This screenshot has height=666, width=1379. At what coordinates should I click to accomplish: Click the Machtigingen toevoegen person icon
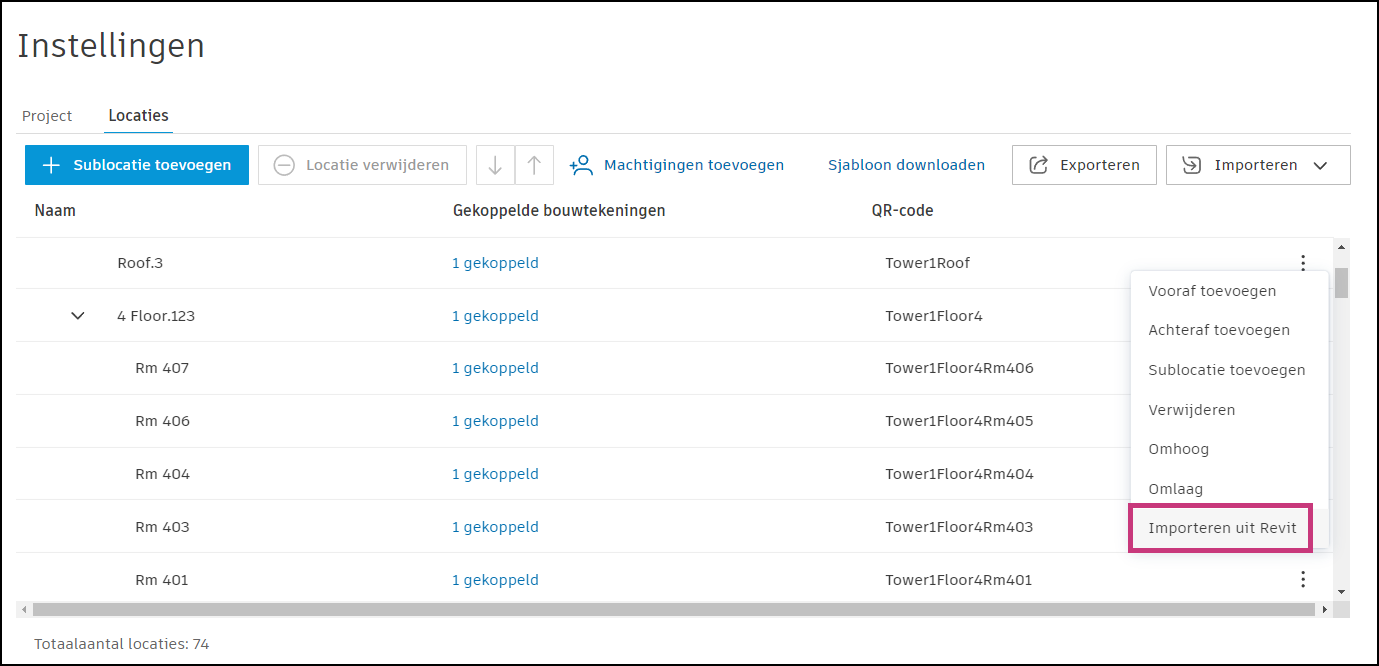(581, 165)
